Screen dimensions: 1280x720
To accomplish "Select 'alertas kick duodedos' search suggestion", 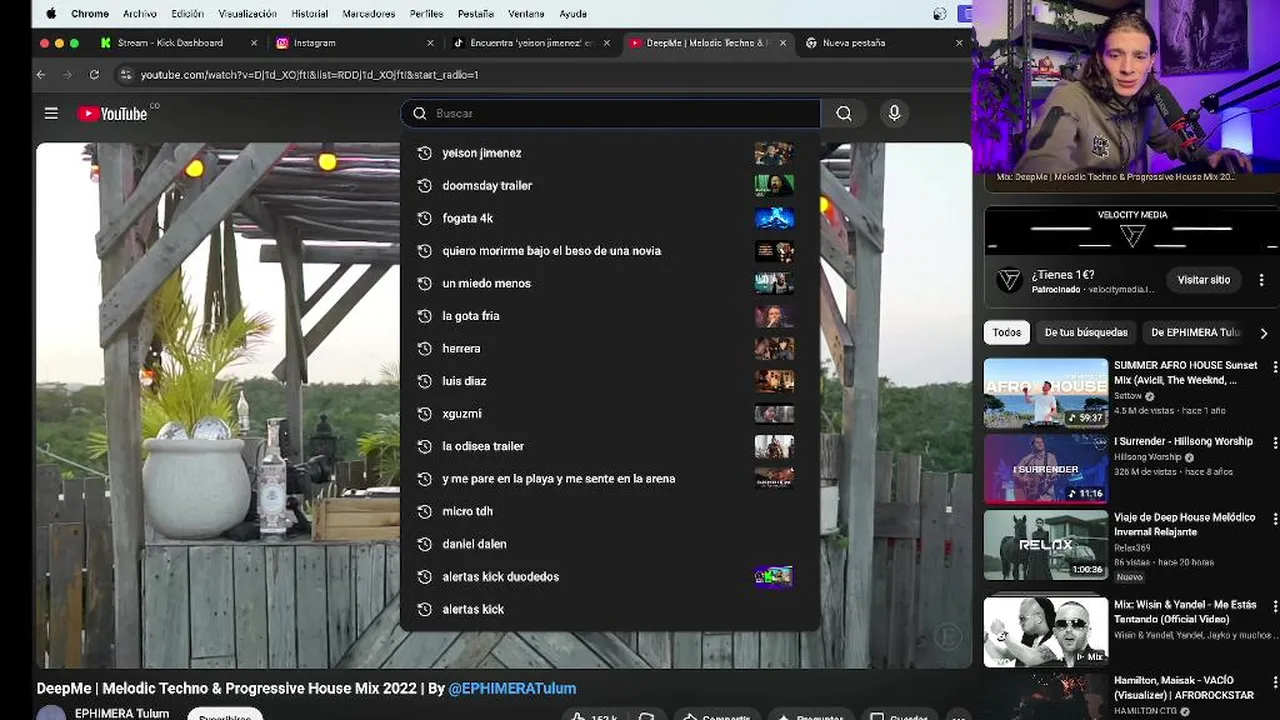I will (609, 576).
